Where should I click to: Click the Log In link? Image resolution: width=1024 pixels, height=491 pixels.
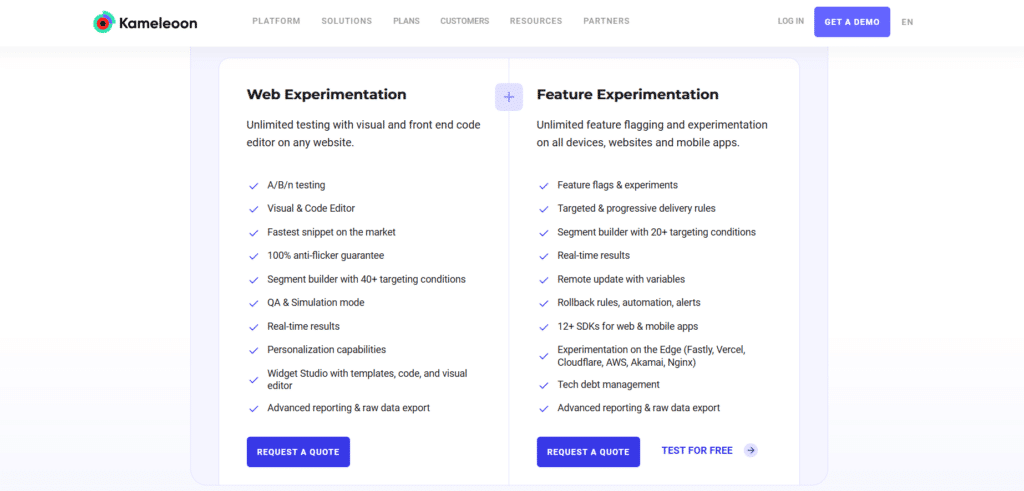tap(790, 21)
